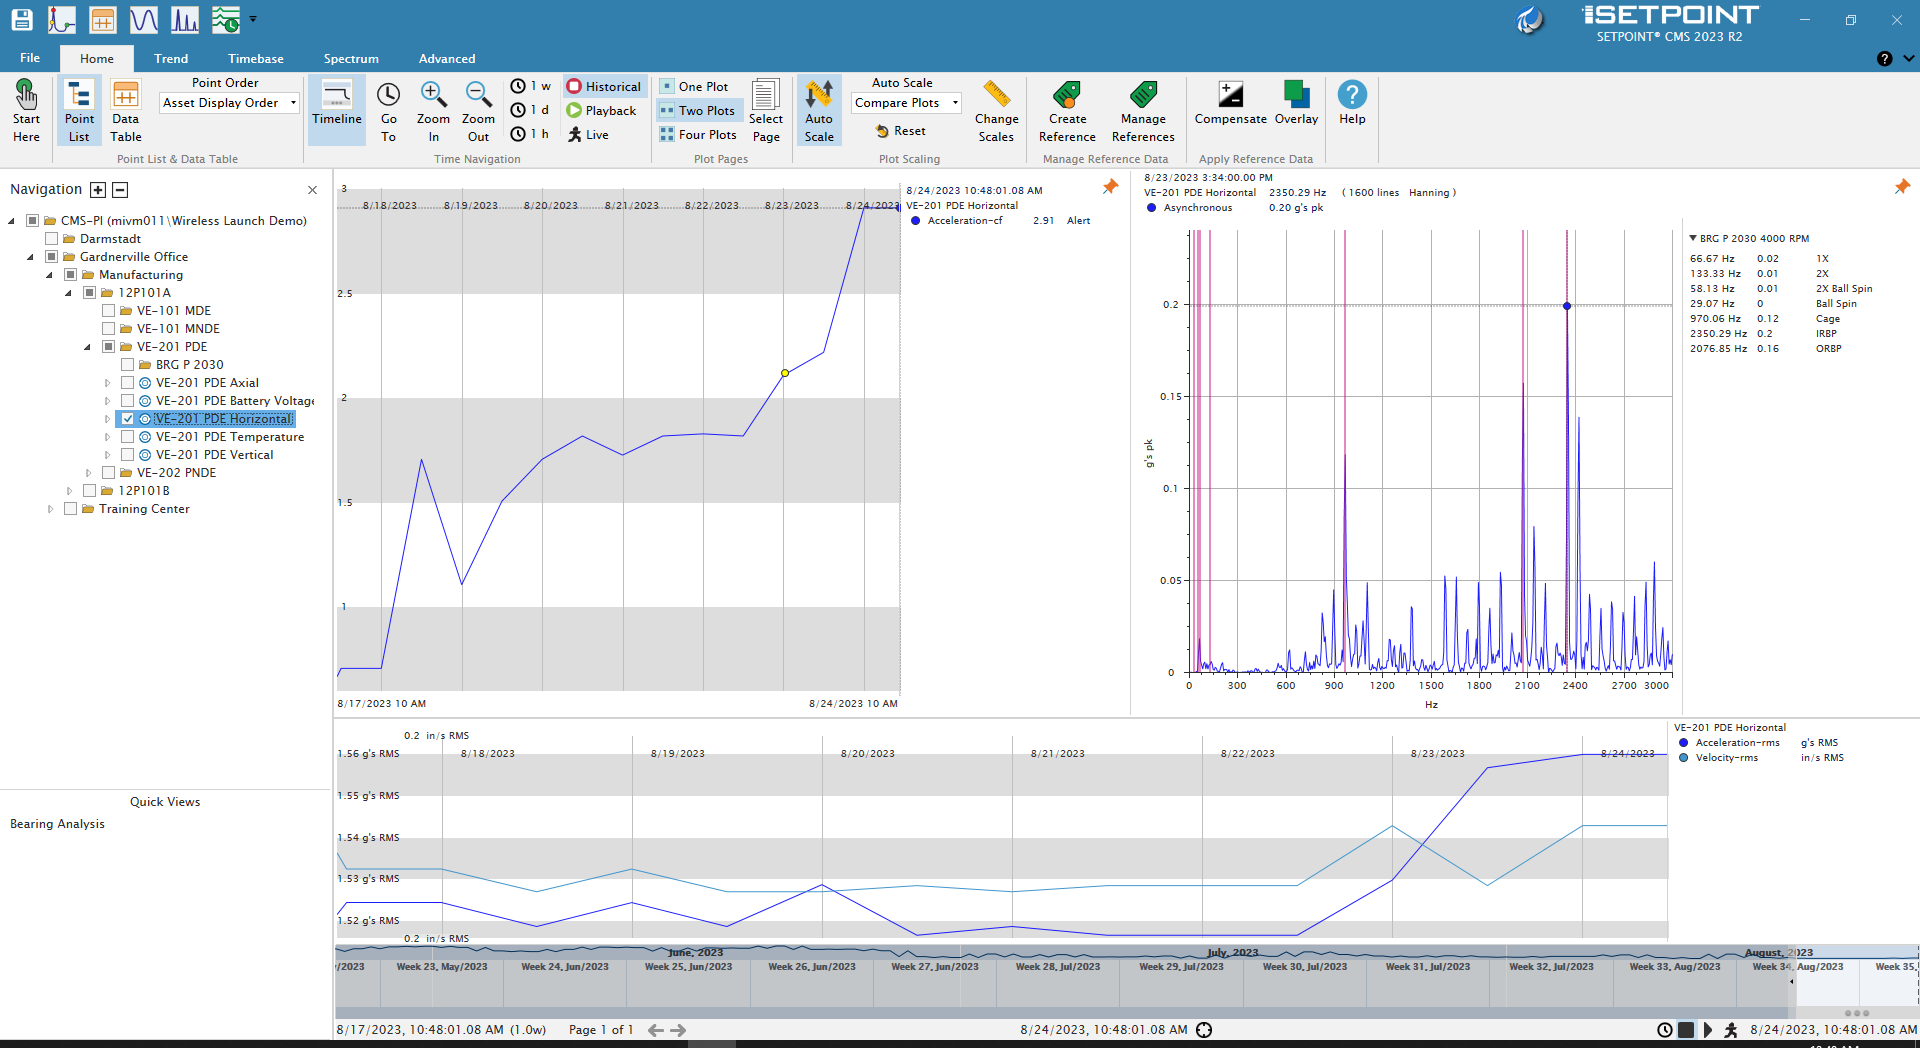1920x1048 pixels.
Task: Check the Darmstadt checkbox
Action: pos(51,239)
